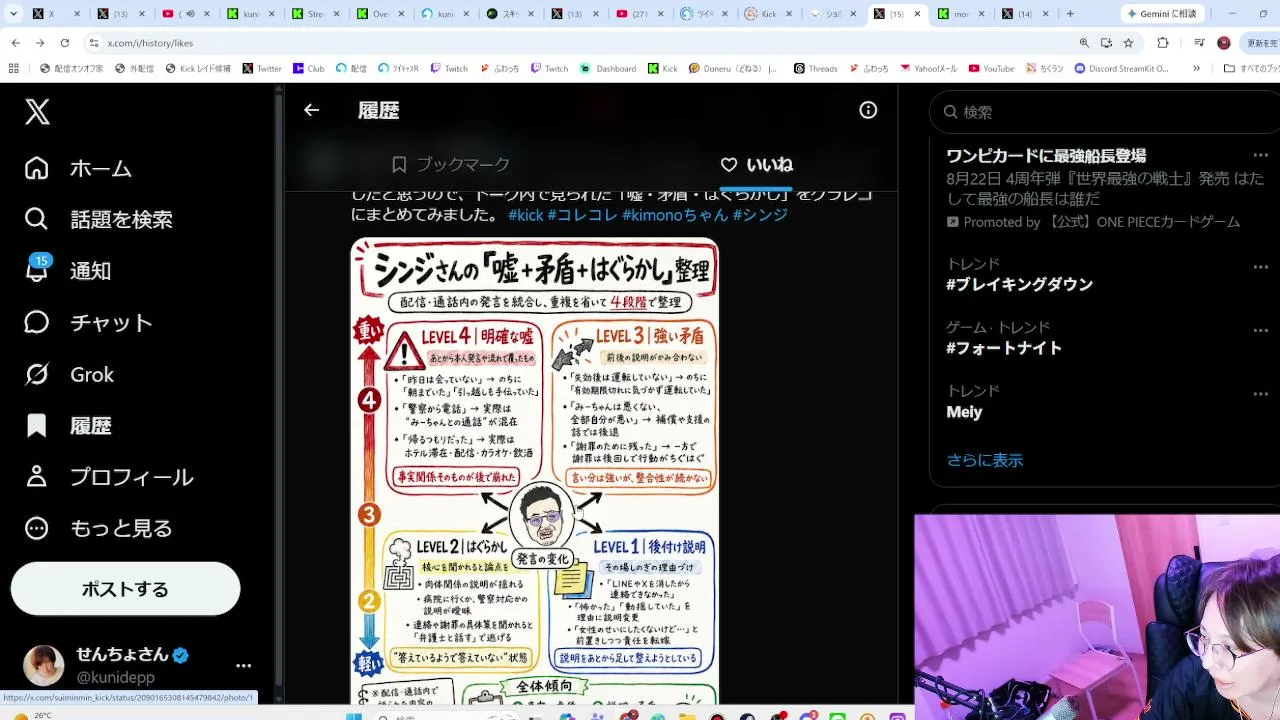Click the browser forward arrow
Viewport: 1280px width, 720px height.
[40, 43]
